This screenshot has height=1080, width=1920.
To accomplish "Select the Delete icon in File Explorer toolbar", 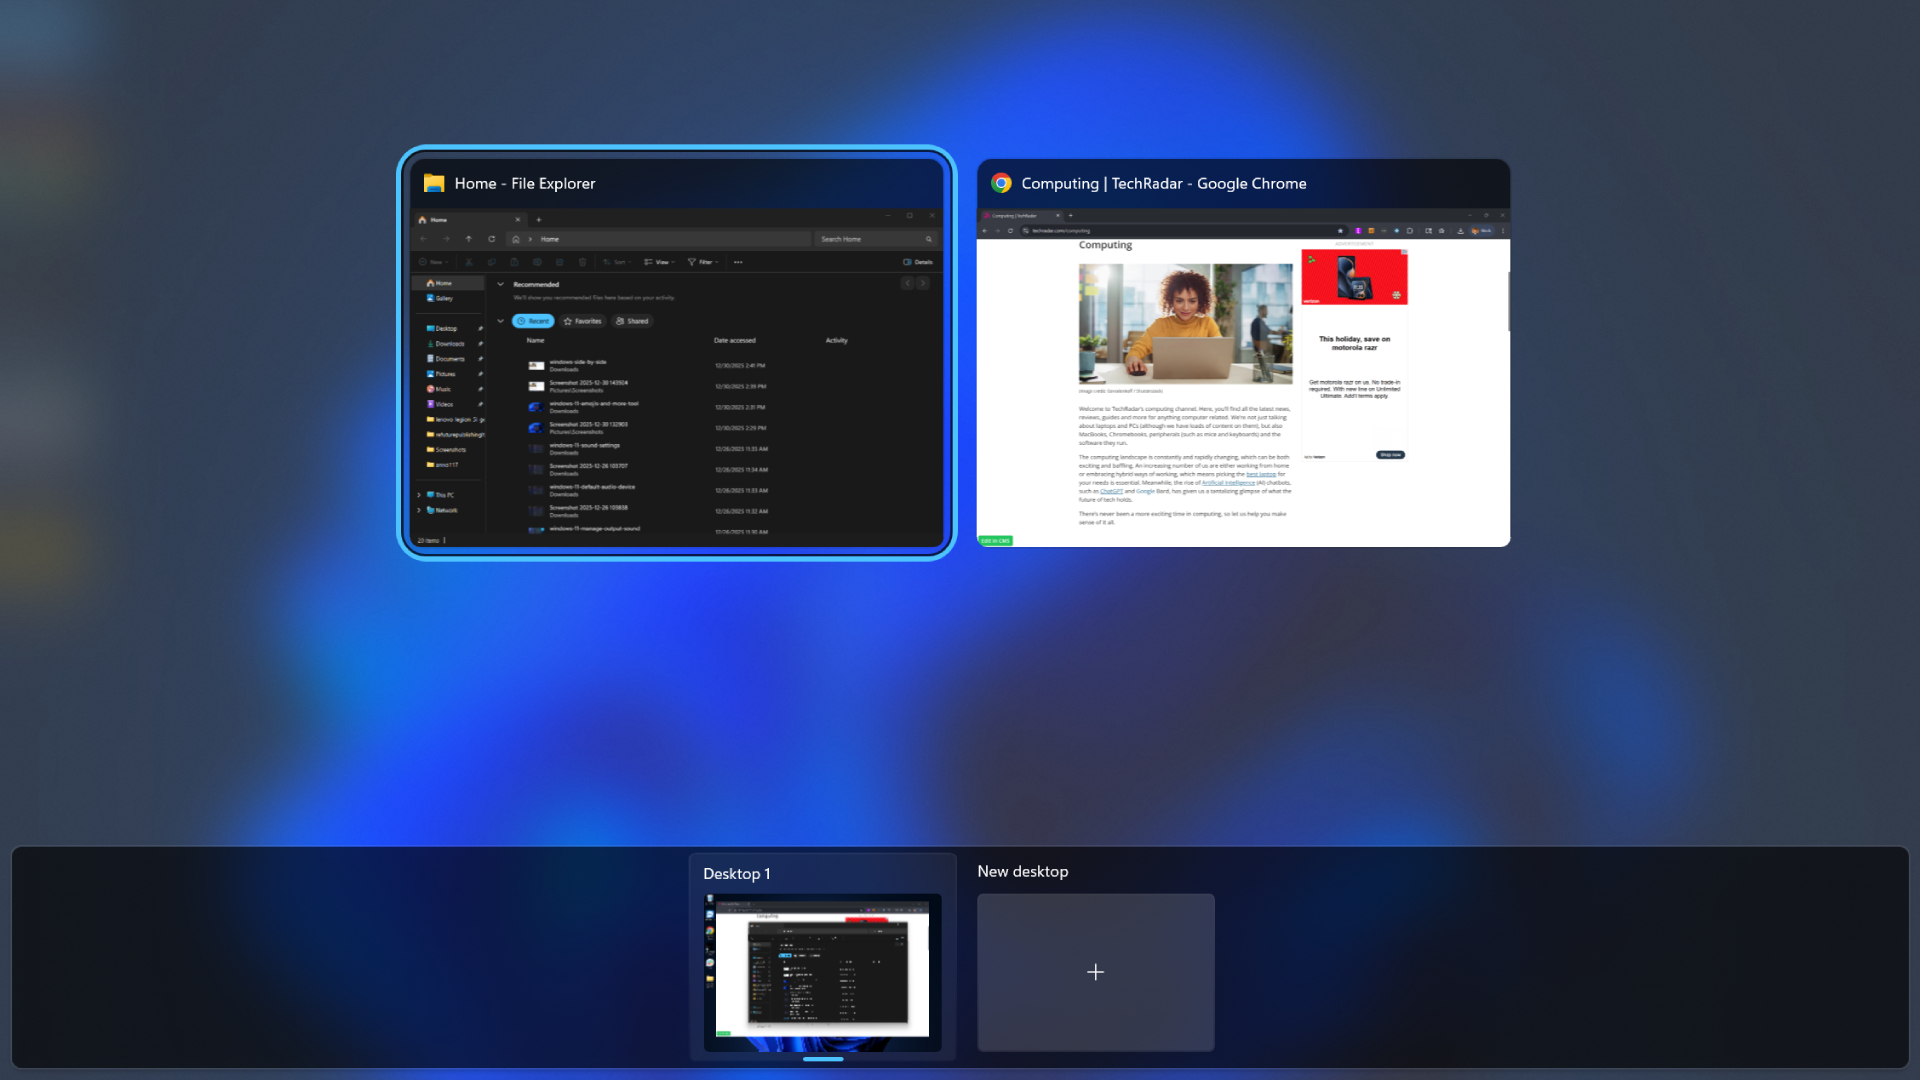I will [582, 262].
